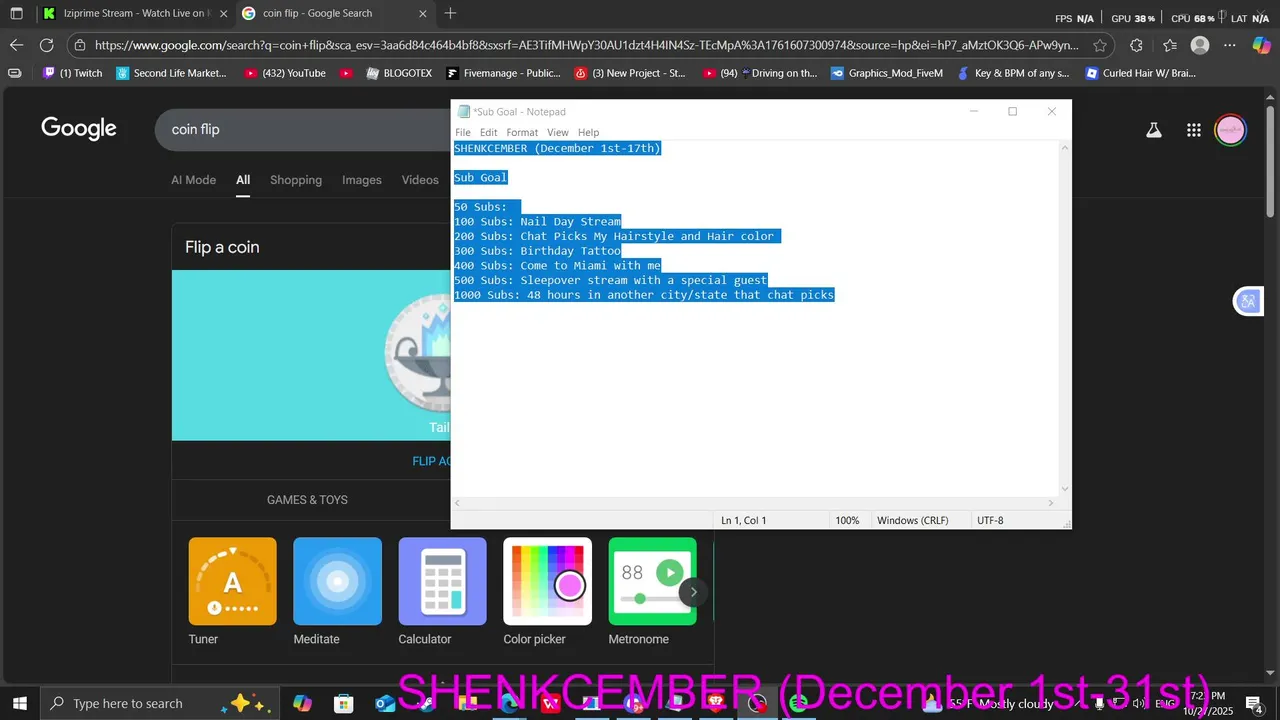The height and width of the screenshot is (720, 1280).
Task: Switch to the coin flip Google Search tab
Action: [x=335, y=14]
